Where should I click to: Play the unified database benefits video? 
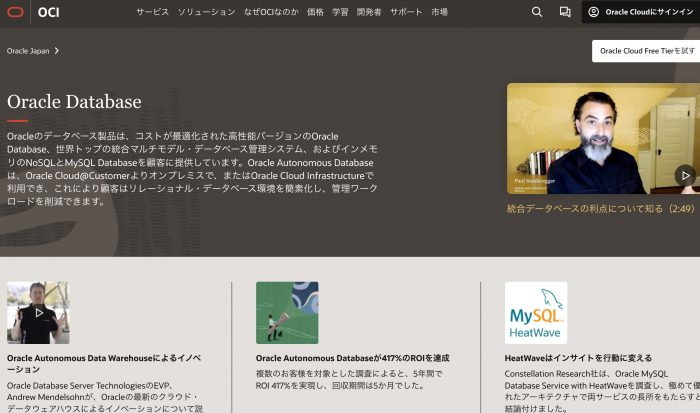coord(684,175)
